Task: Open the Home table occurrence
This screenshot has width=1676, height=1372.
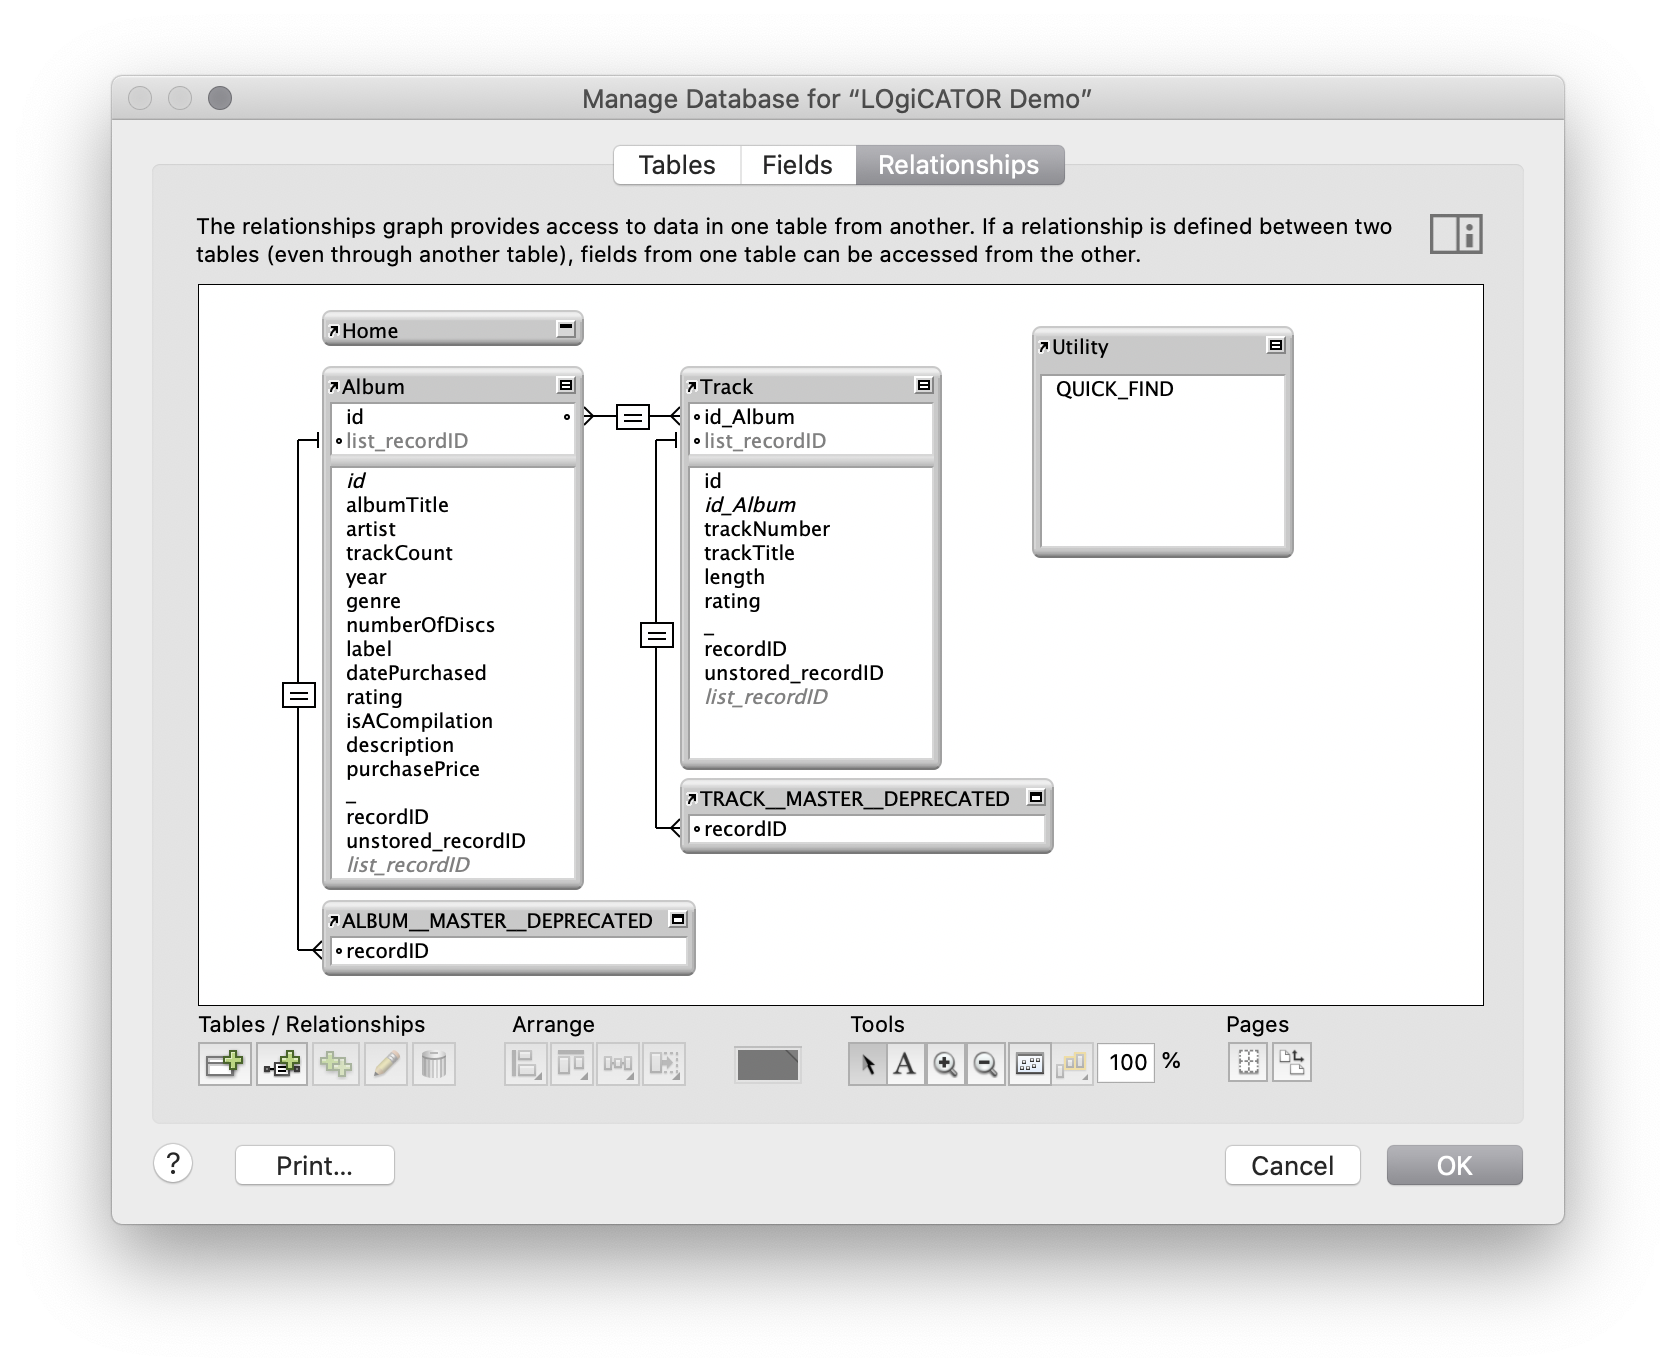Action: (x=334, y=329)
